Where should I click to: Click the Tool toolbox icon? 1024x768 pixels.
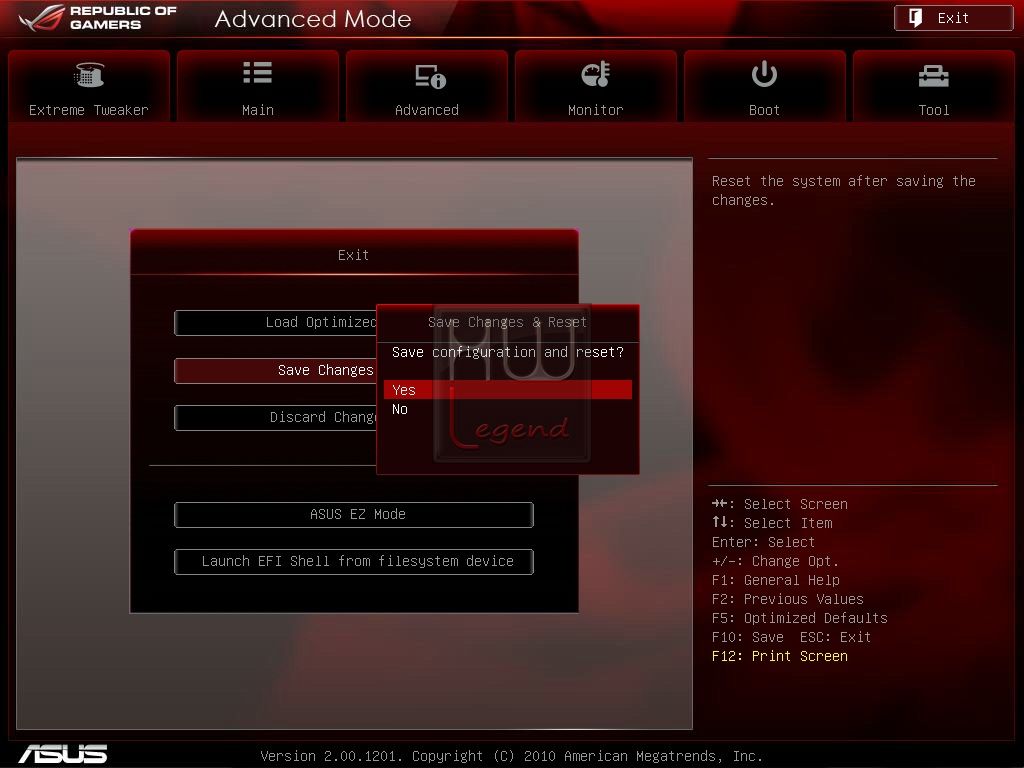(x=933, y=76)
